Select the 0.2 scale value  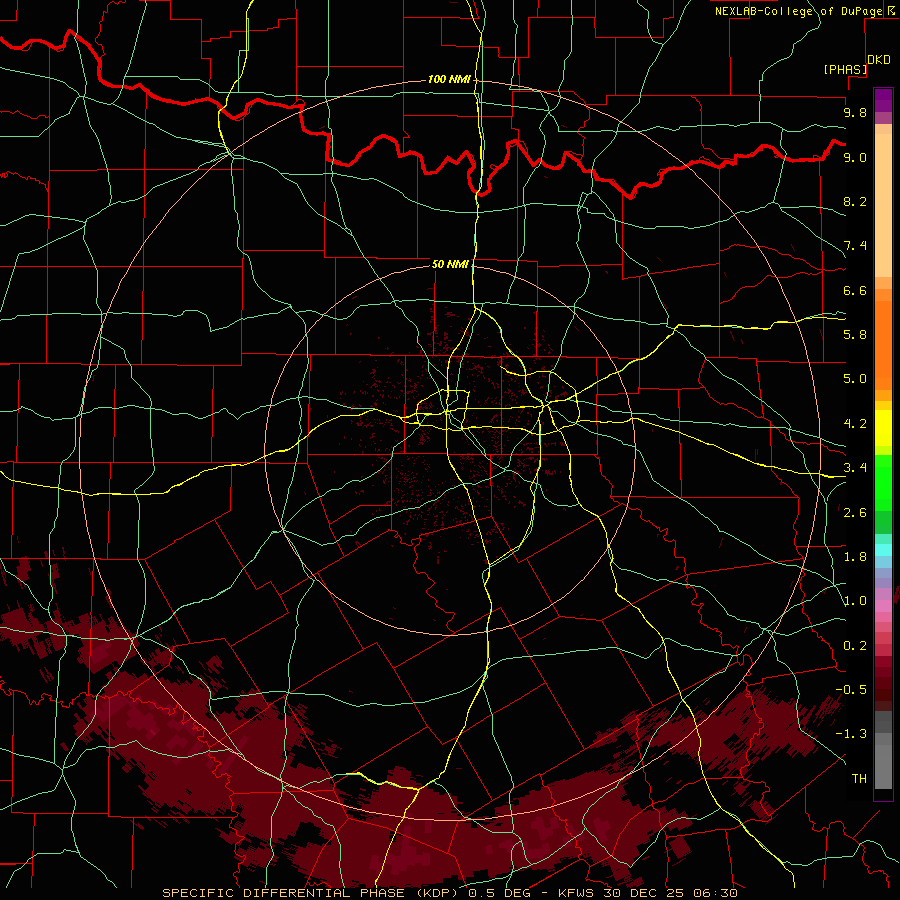[x=855, y=646]
